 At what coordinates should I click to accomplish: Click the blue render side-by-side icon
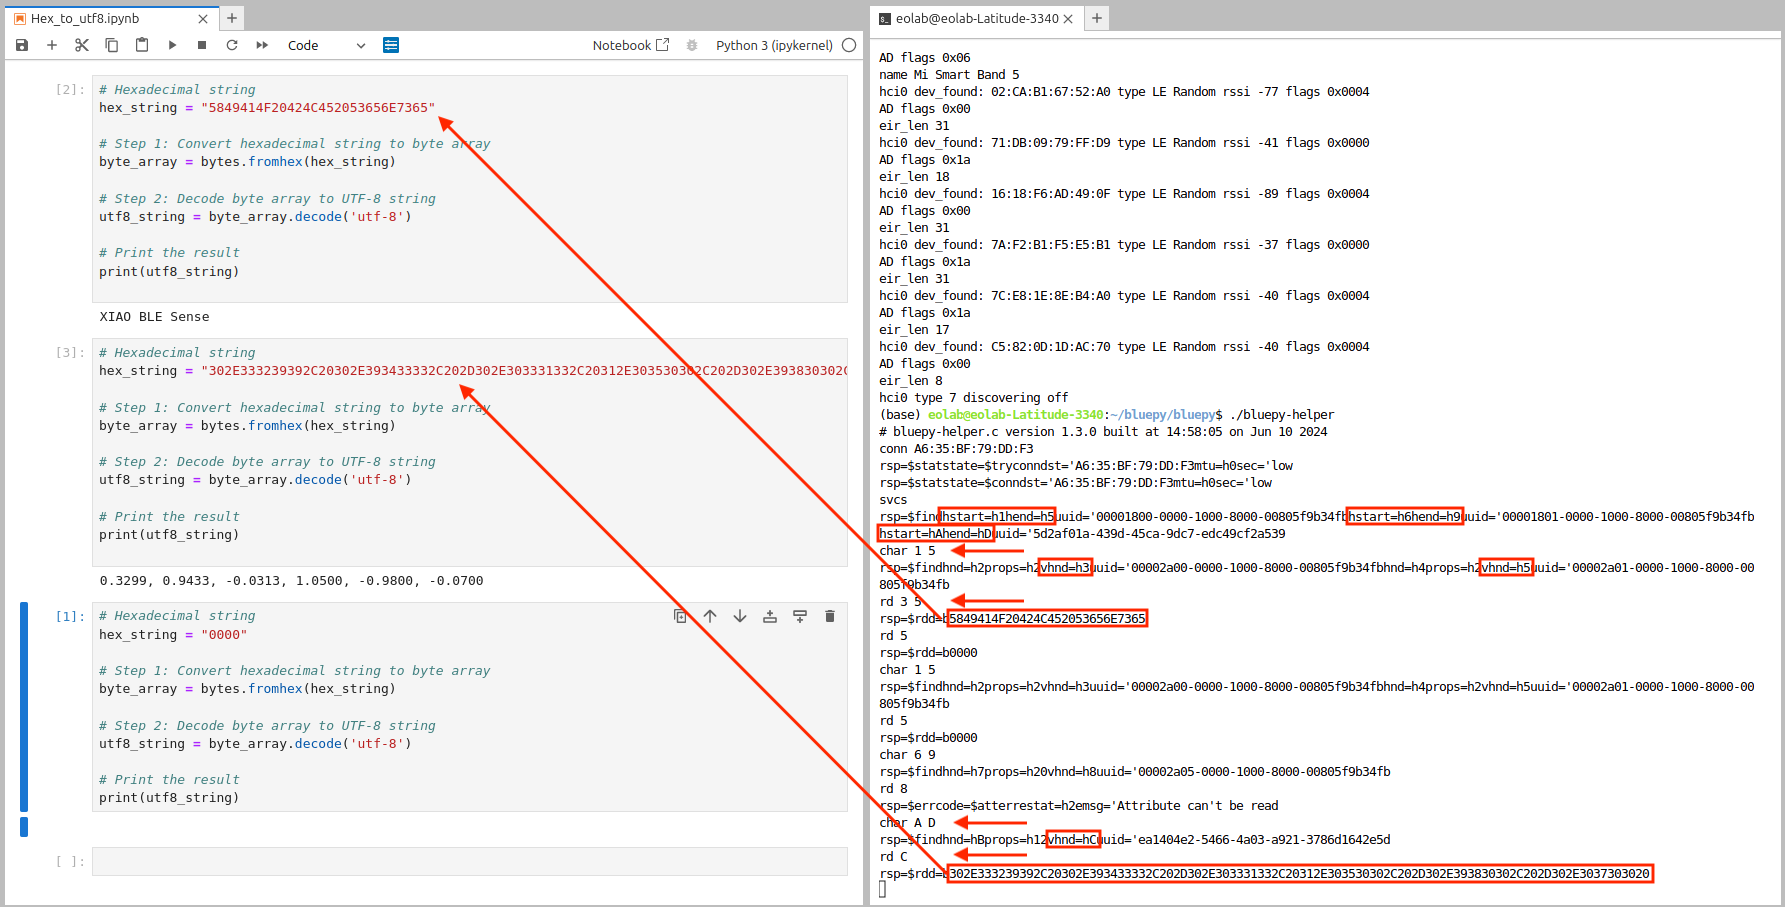point(391,45)
